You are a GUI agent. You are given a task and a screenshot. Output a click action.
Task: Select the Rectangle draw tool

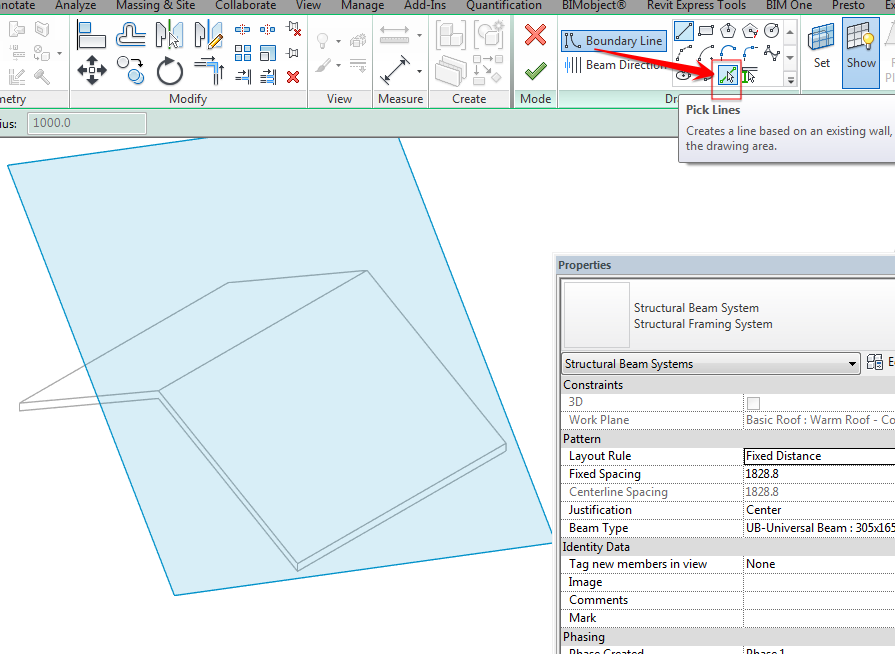pyautogui.click(x=706, y=31)
